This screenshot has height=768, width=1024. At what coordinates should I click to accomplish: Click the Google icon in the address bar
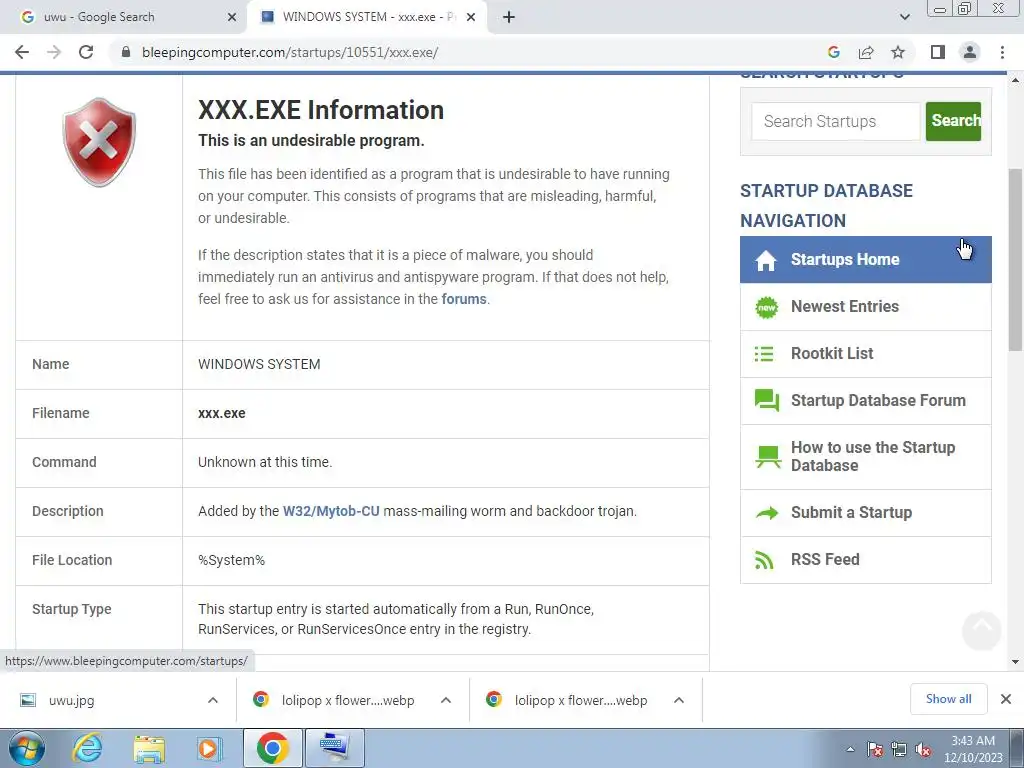click(833, 52)
